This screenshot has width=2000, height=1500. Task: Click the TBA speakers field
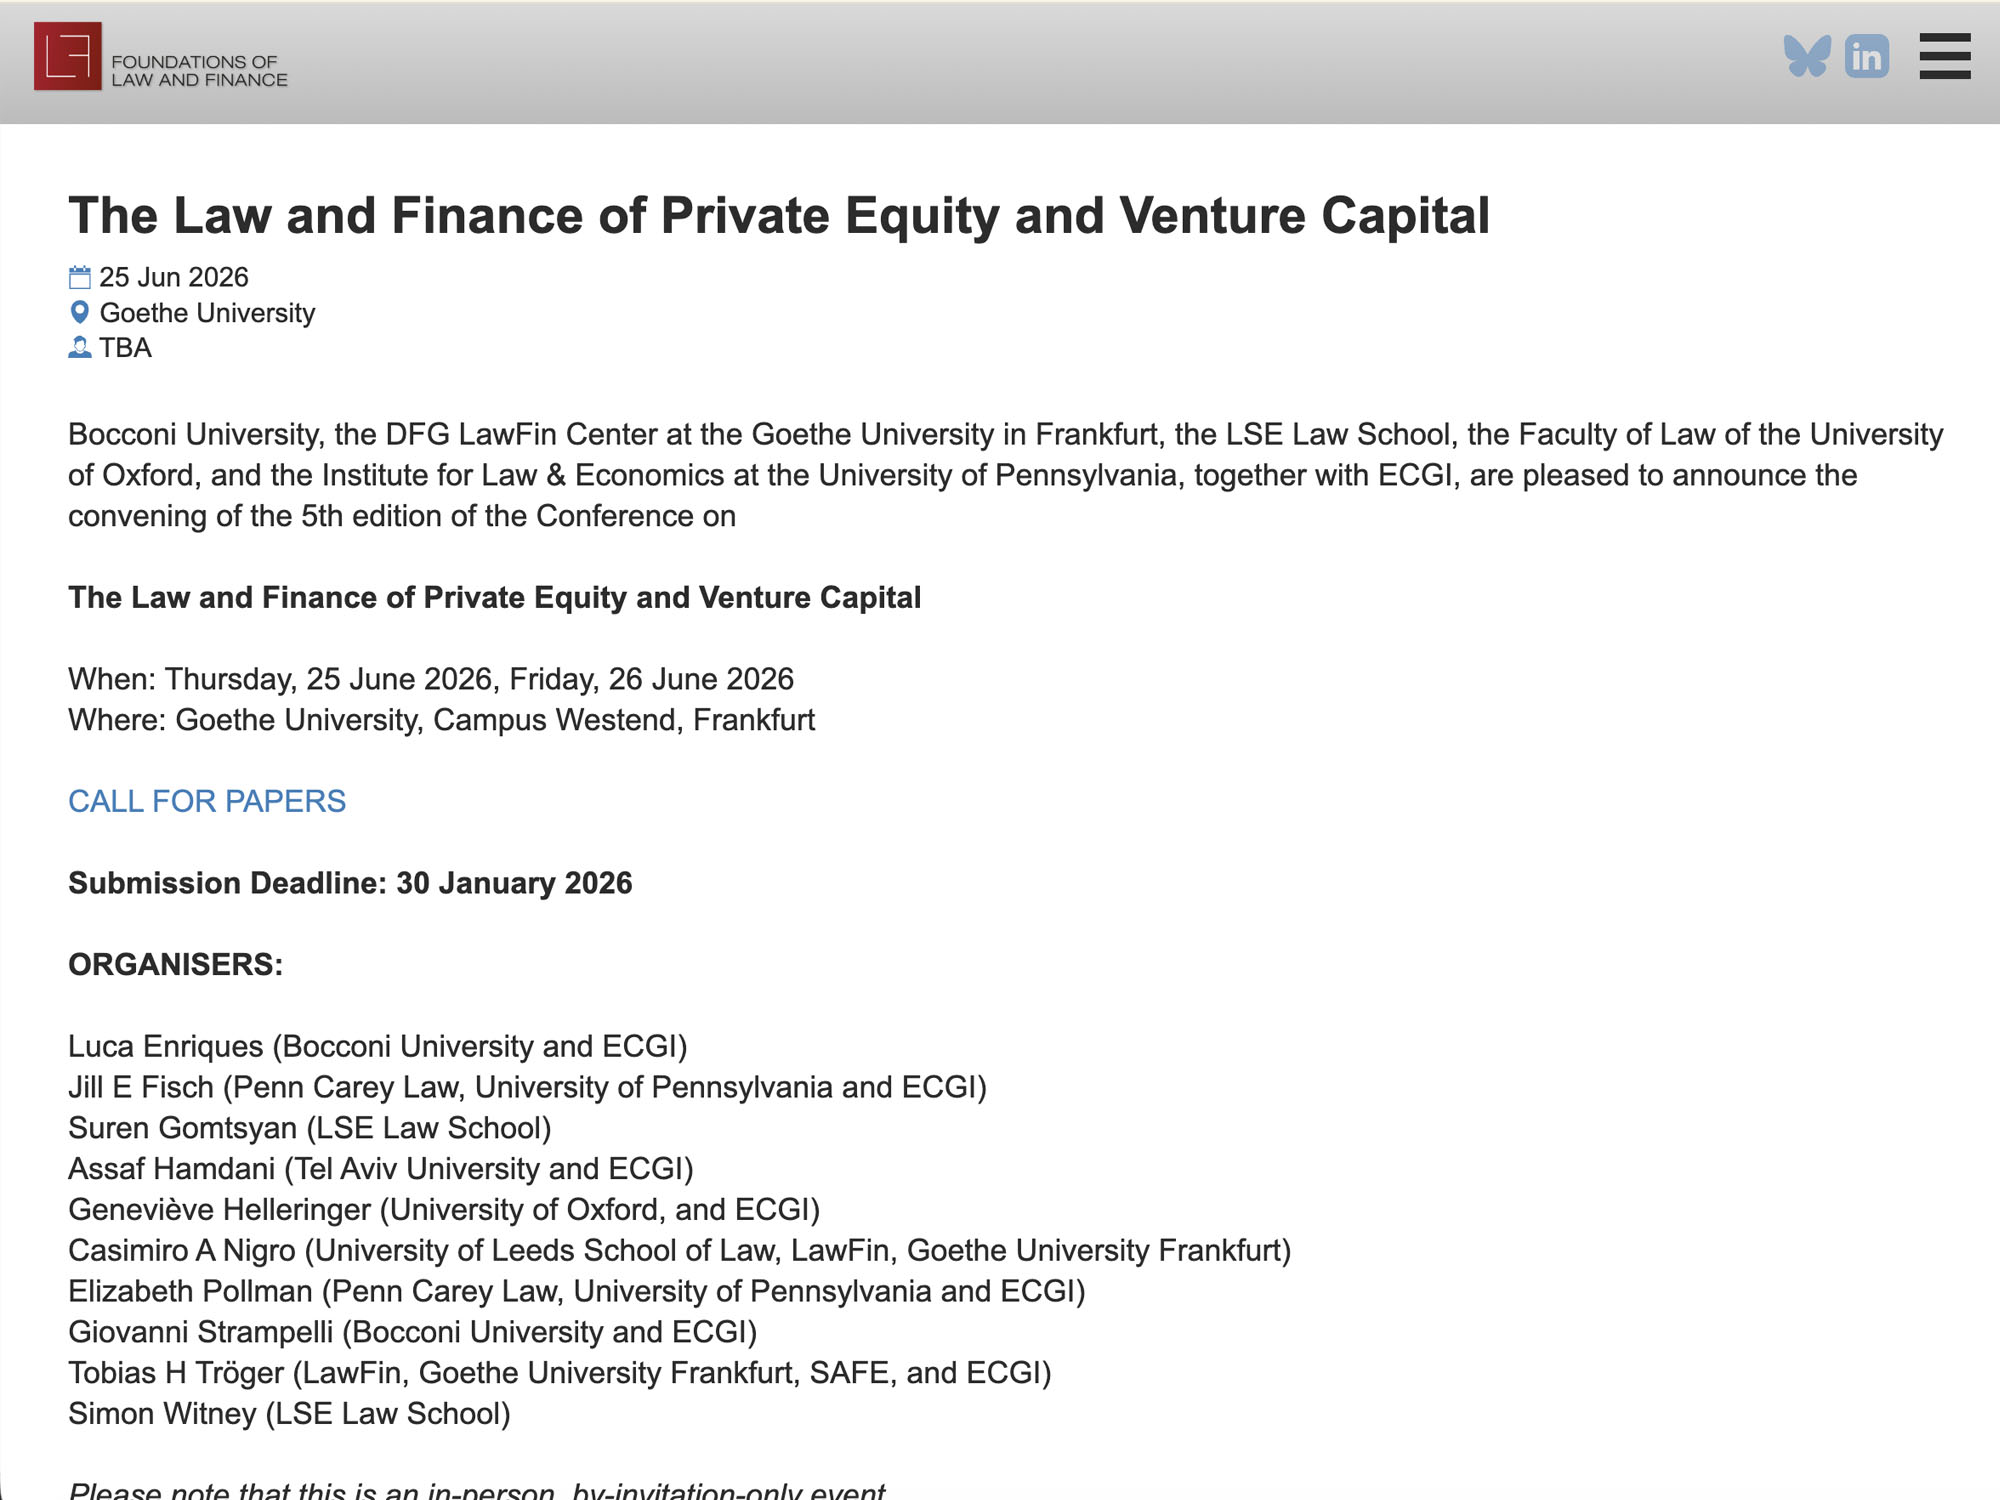(x=125, y=348)
